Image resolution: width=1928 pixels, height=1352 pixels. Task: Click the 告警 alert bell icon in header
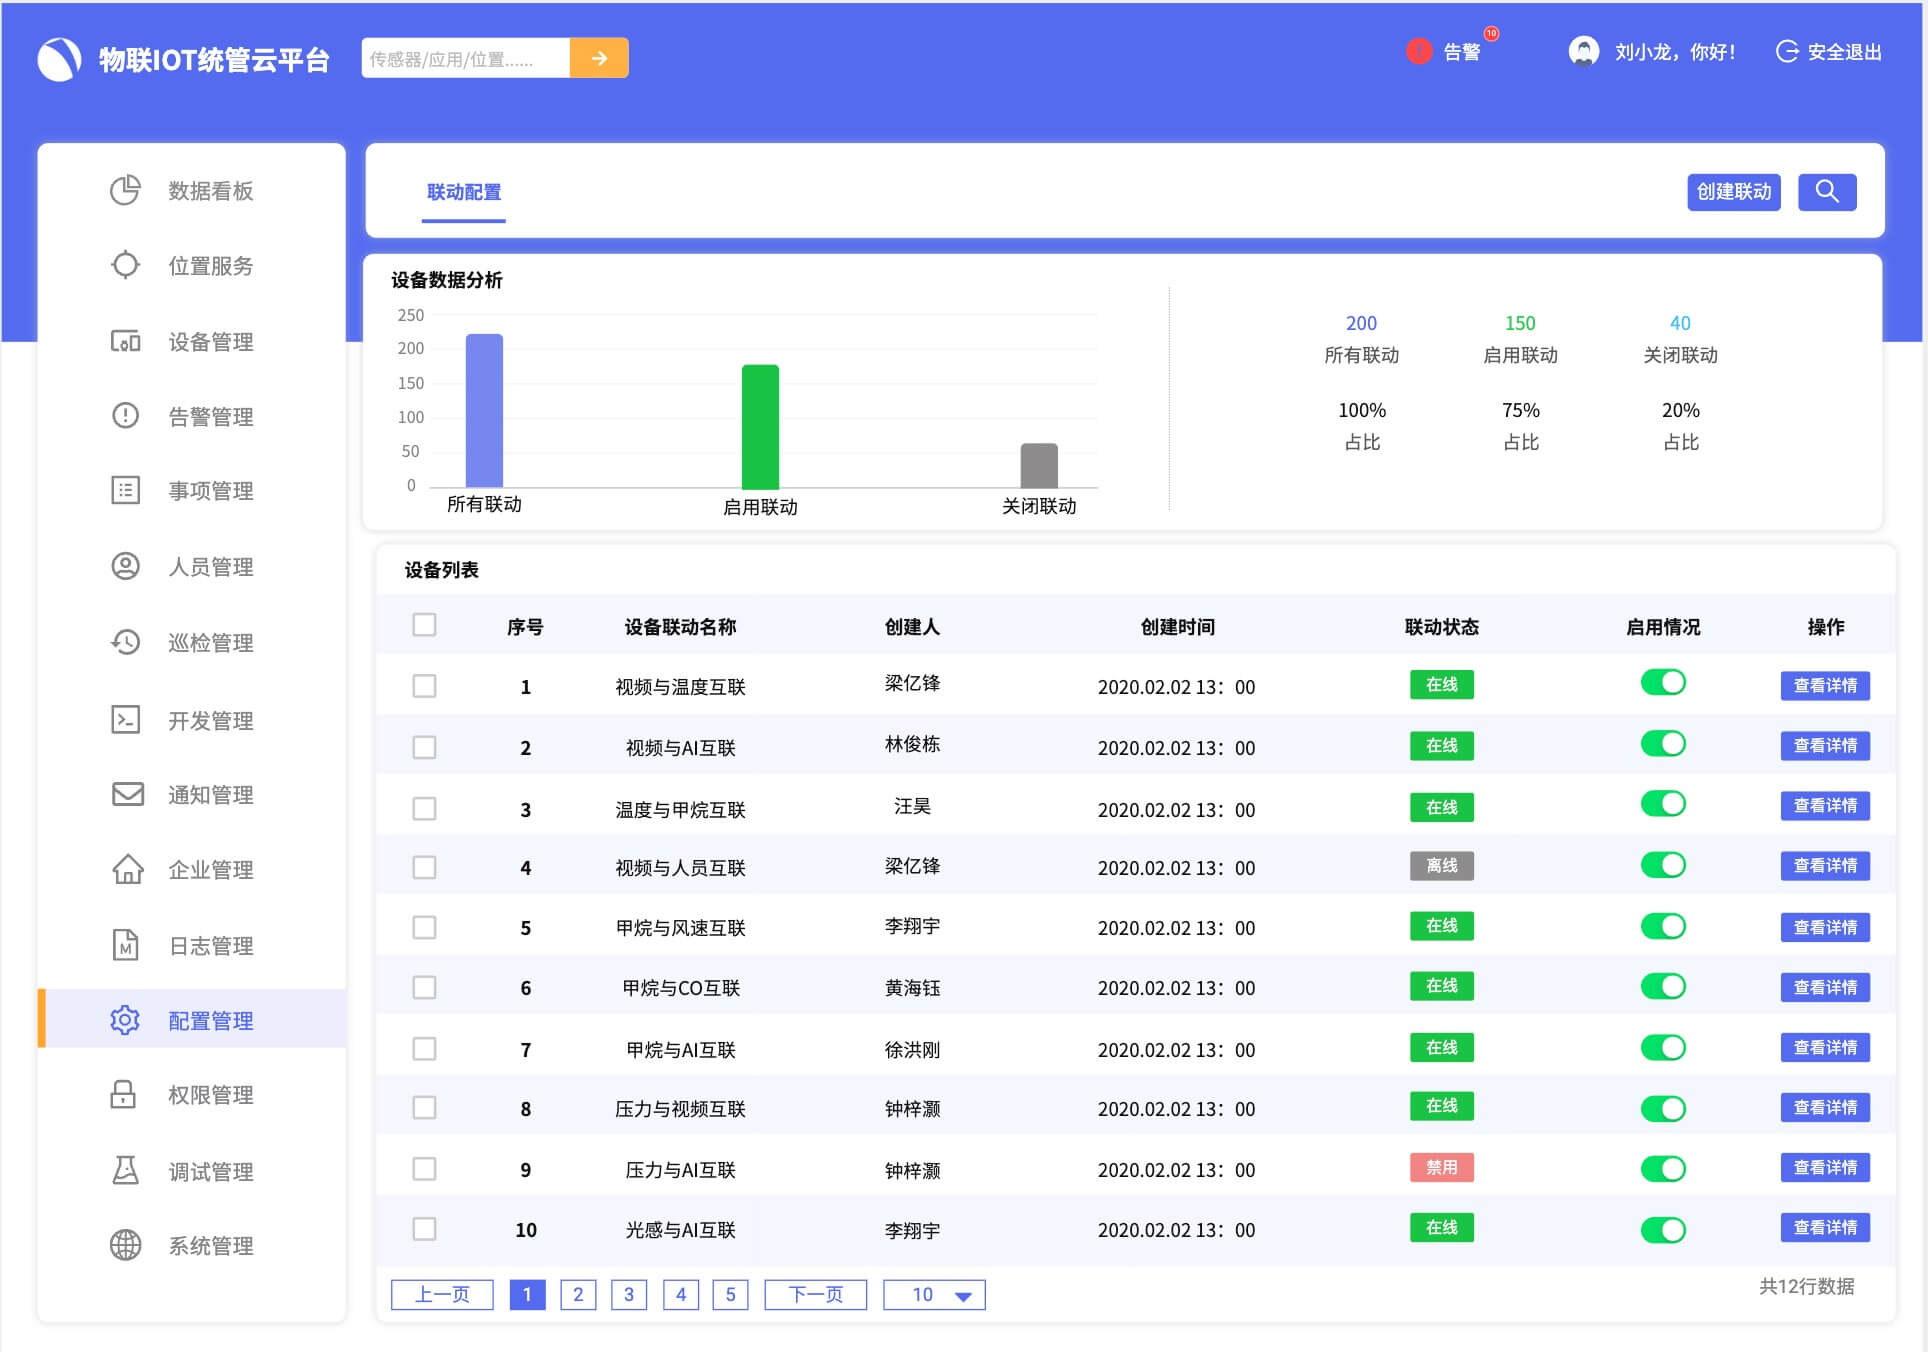click(x=1418, y=52)
